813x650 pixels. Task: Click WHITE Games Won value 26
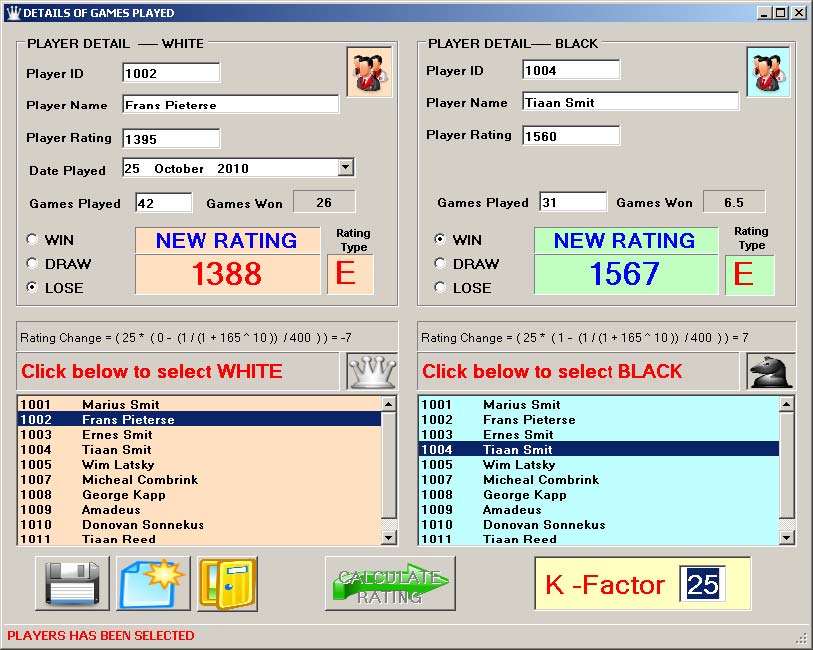pos(324,202)
